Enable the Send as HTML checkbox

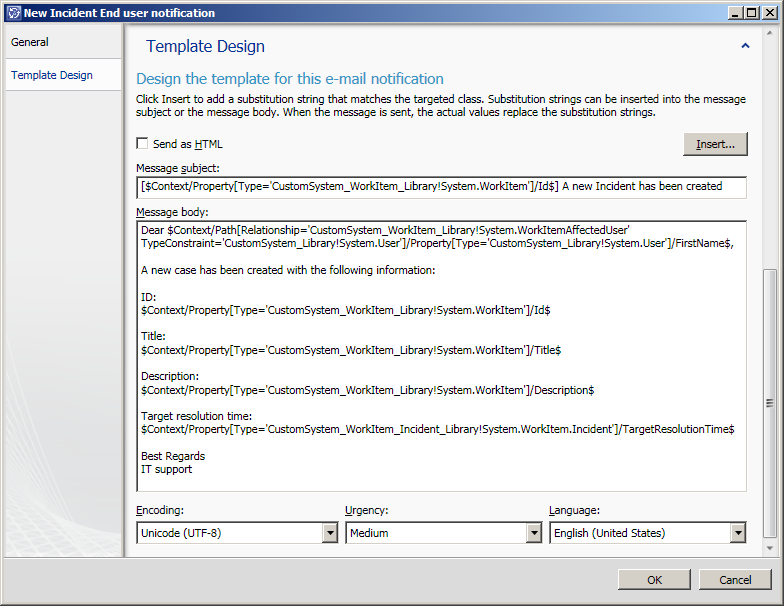142,144
